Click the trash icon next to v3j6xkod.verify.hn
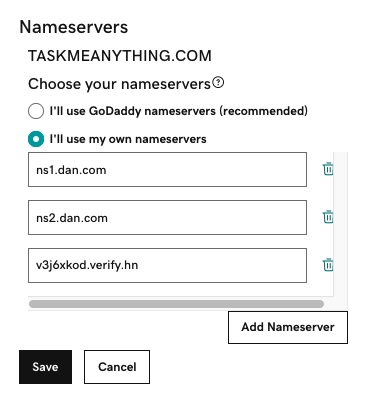This screenshot has width=367, height=395. pyautogui.click(x=328, y=265)
